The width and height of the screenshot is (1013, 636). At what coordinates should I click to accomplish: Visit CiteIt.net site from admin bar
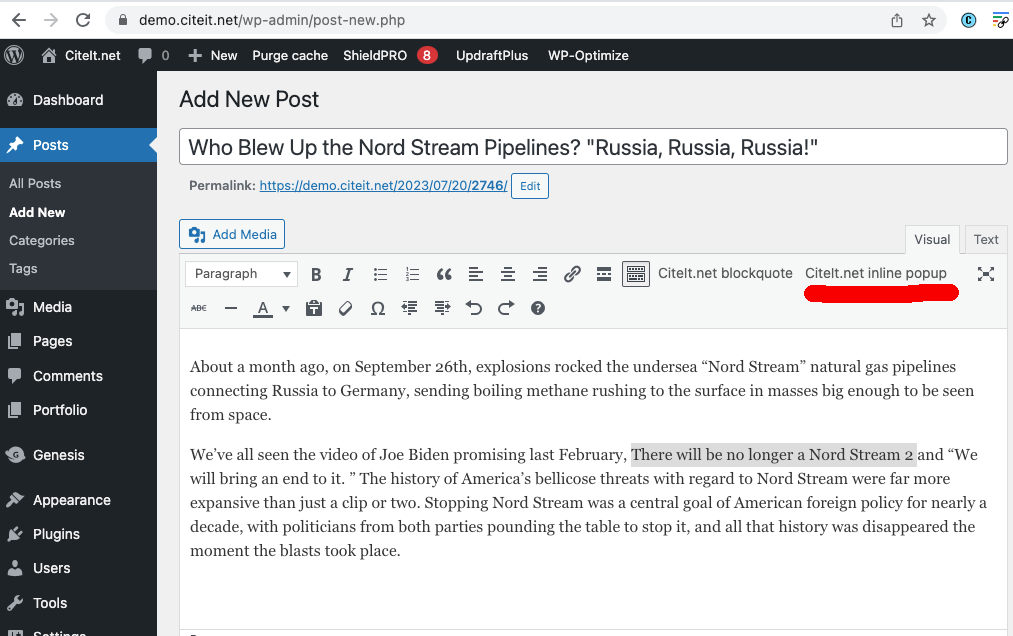(x=81, y=56)
